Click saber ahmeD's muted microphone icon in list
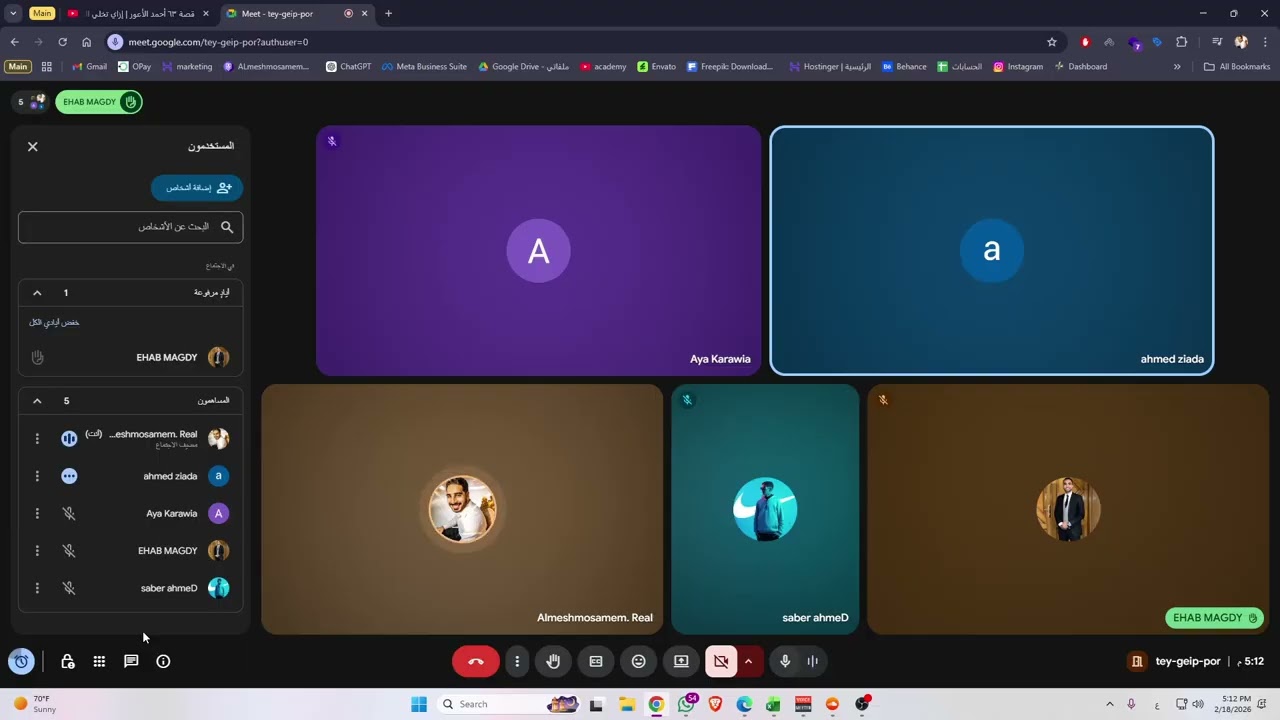This screenshot has width=1280, height=720. (x=69, y=588)
